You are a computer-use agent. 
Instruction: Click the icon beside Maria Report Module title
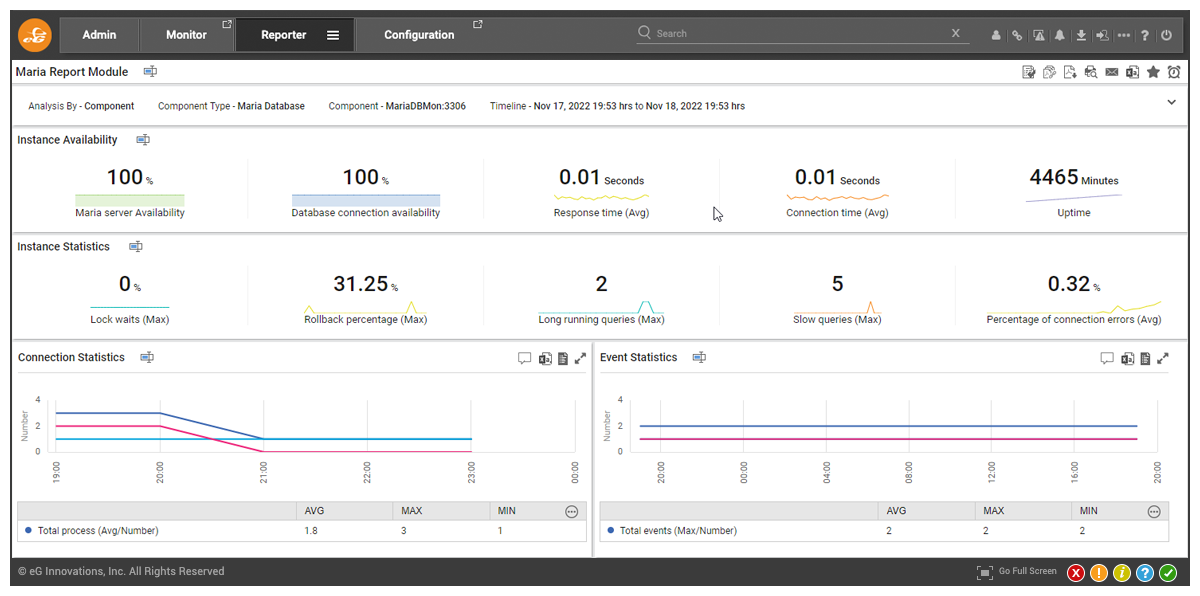(150, 72)
